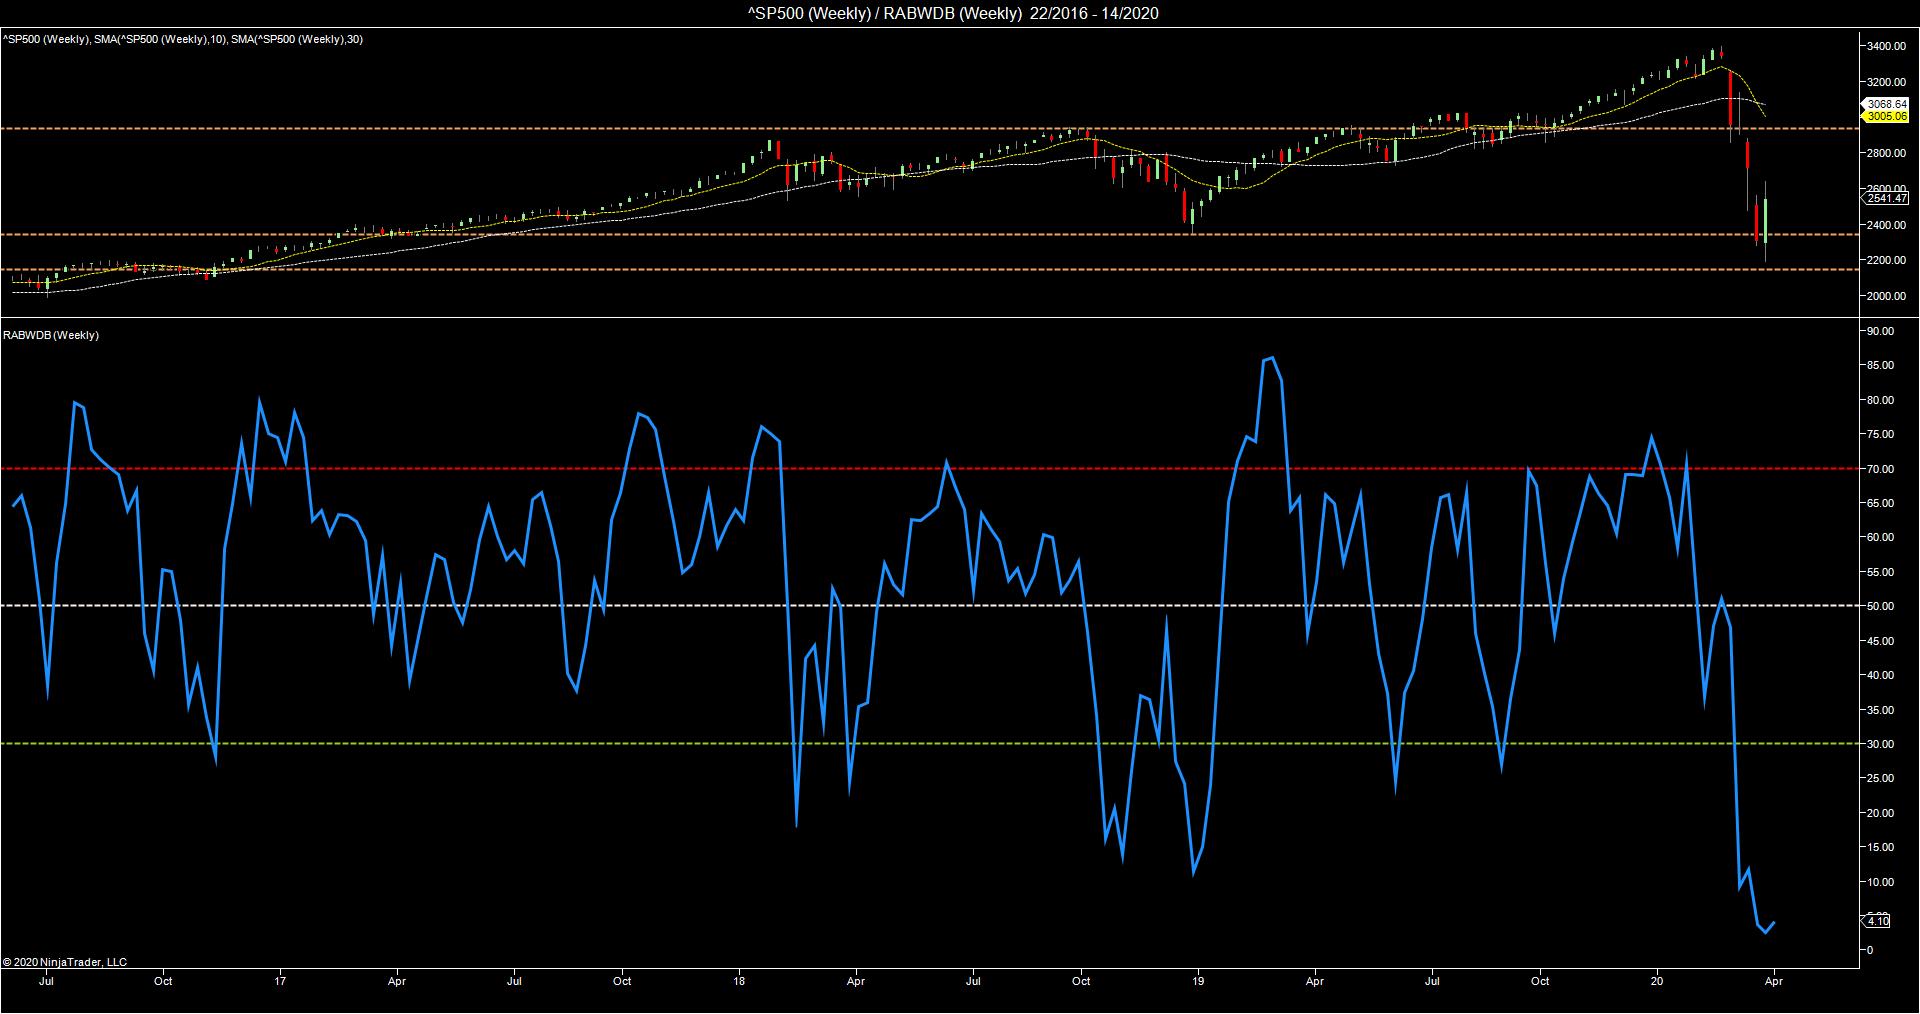1920x1014 pixels.
Task: Select the white dashed 50 level line
Action: [928, 605]
